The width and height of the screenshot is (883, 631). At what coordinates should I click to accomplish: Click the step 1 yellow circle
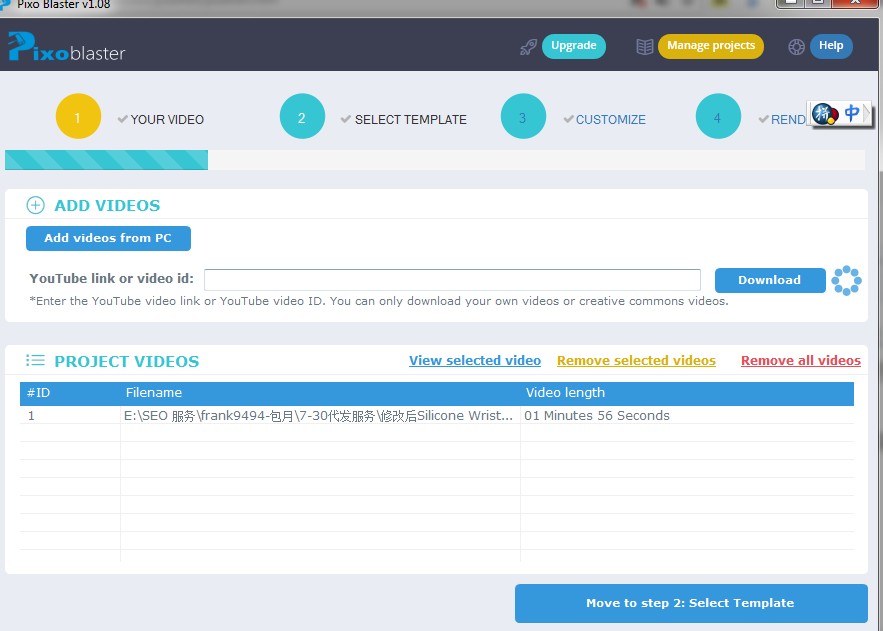pos(78,116)
